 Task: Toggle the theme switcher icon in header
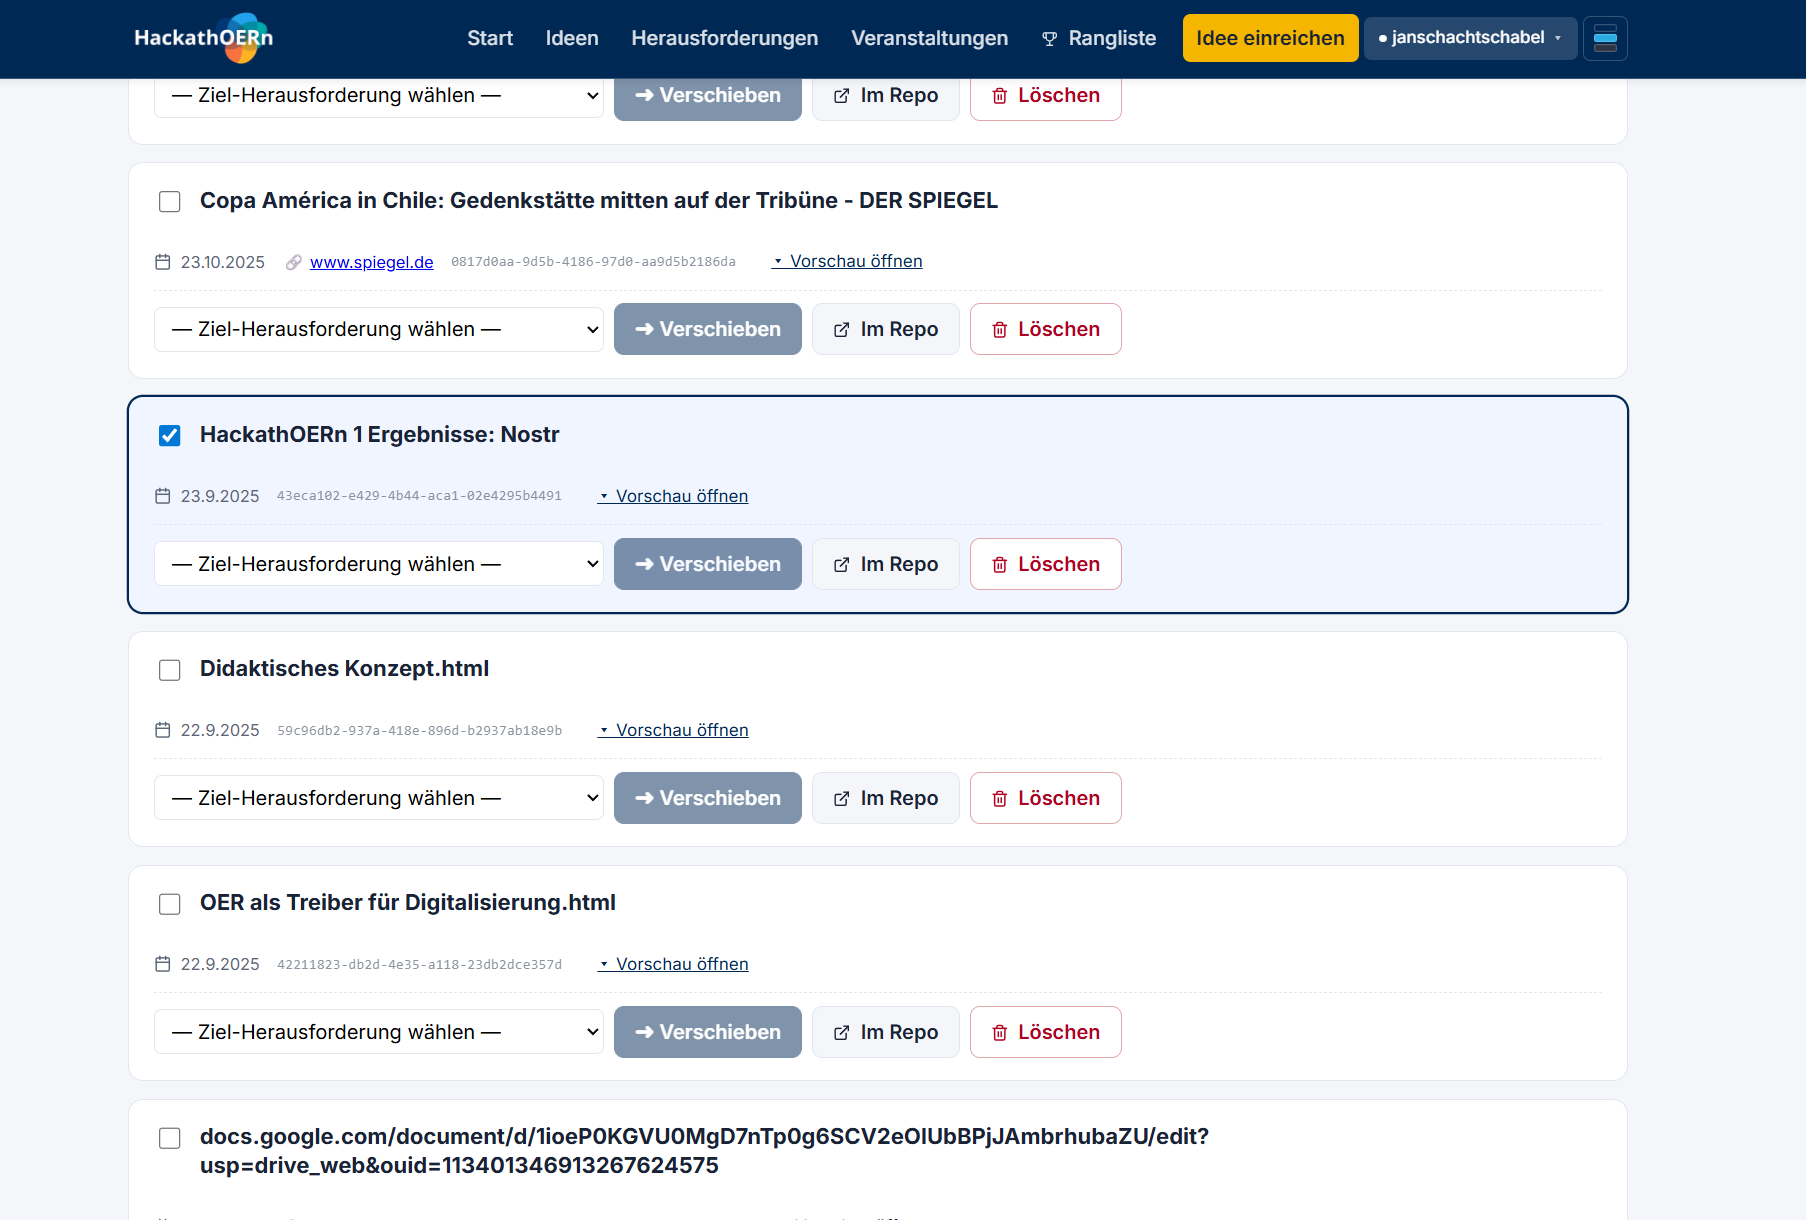pyautogui.click(x=1605, y=38)
